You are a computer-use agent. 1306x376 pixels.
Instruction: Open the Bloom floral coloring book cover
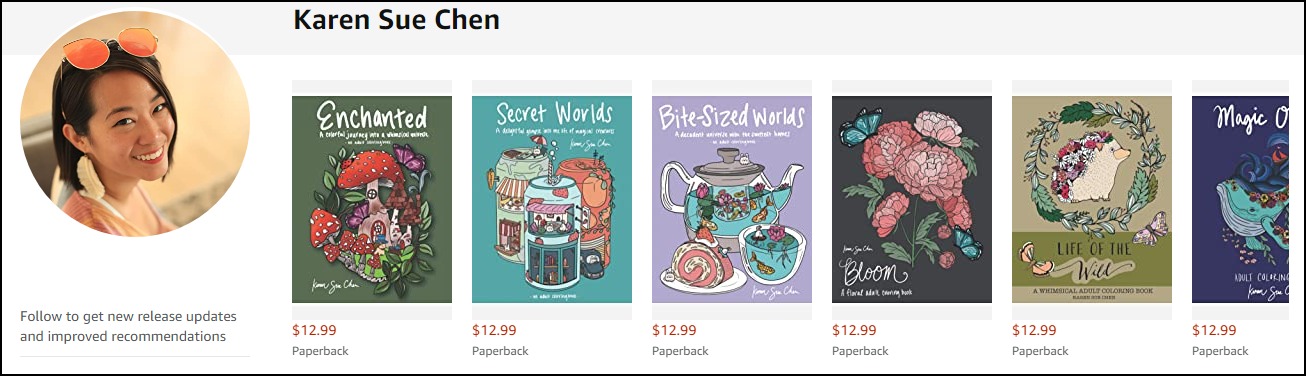click(x=912, y=199)
